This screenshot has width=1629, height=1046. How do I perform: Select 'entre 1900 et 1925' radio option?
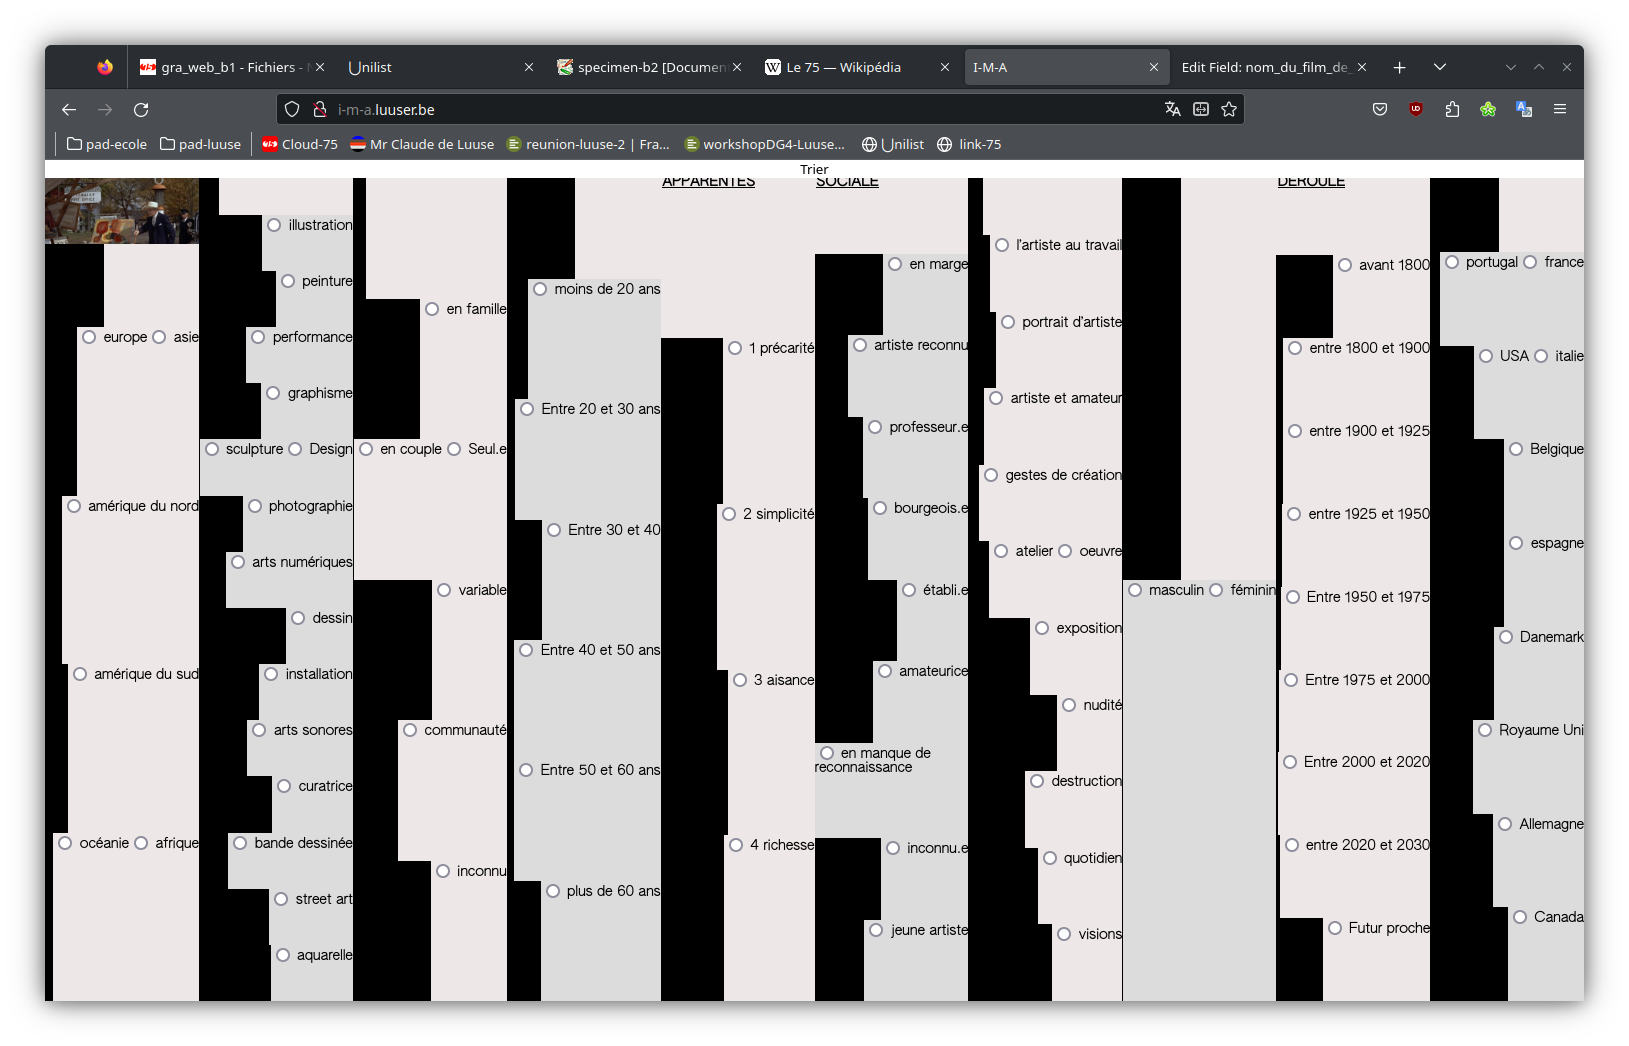(x=1295, y=431)
